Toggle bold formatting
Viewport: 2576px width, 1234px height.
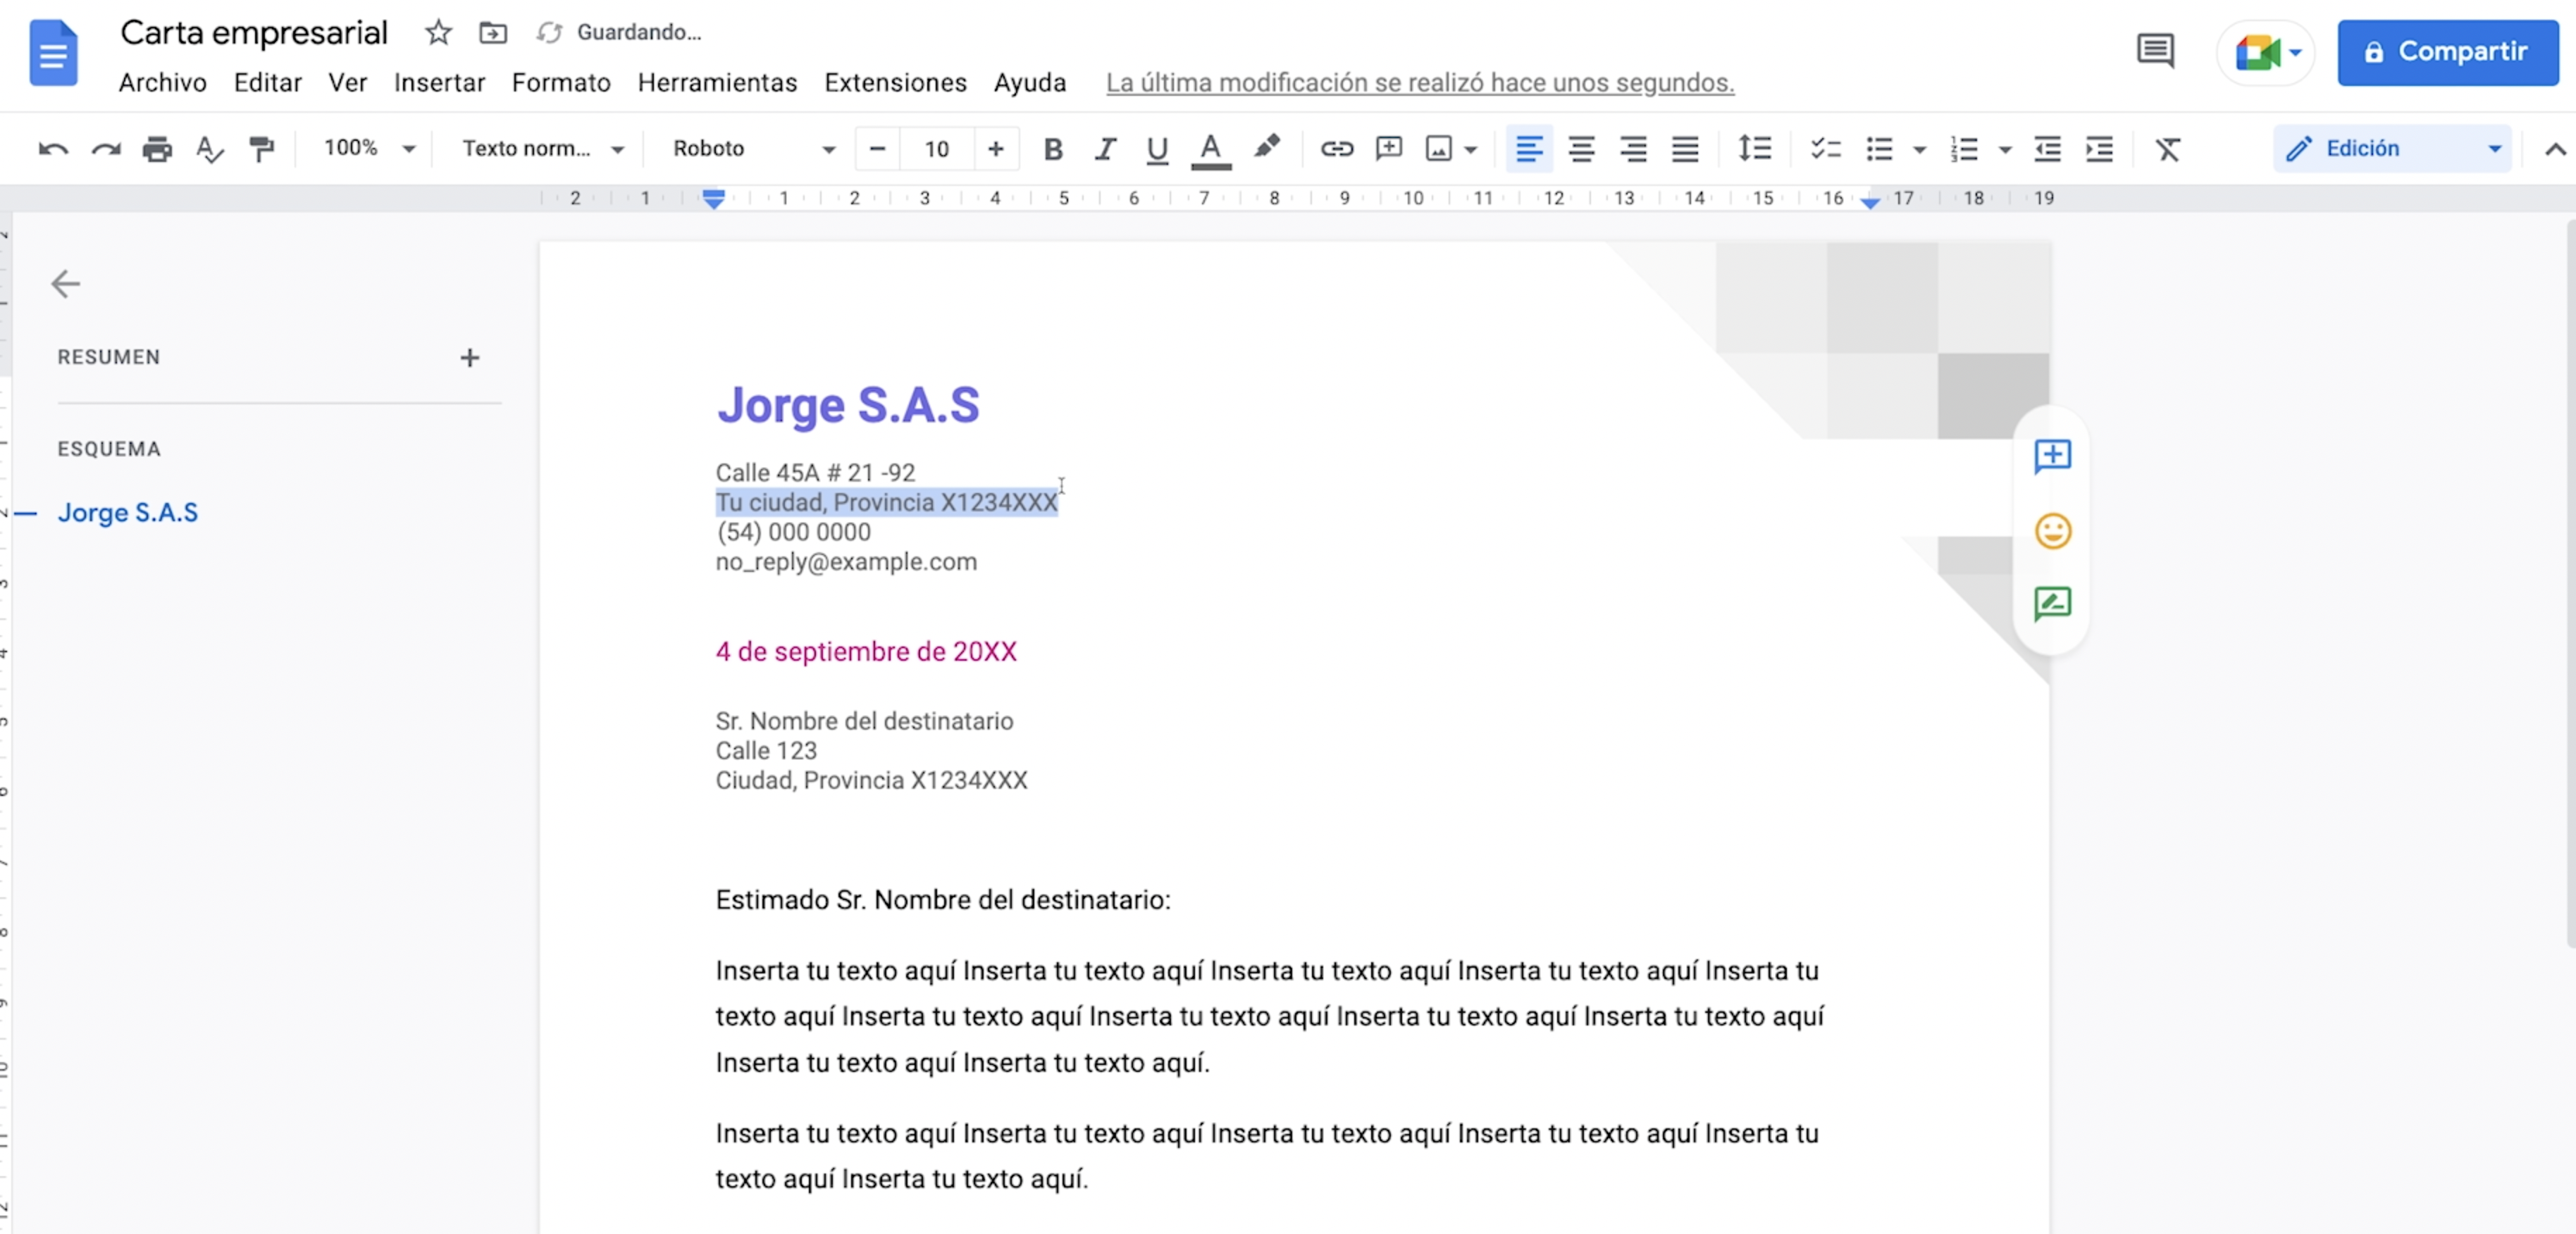[1053, 148]
